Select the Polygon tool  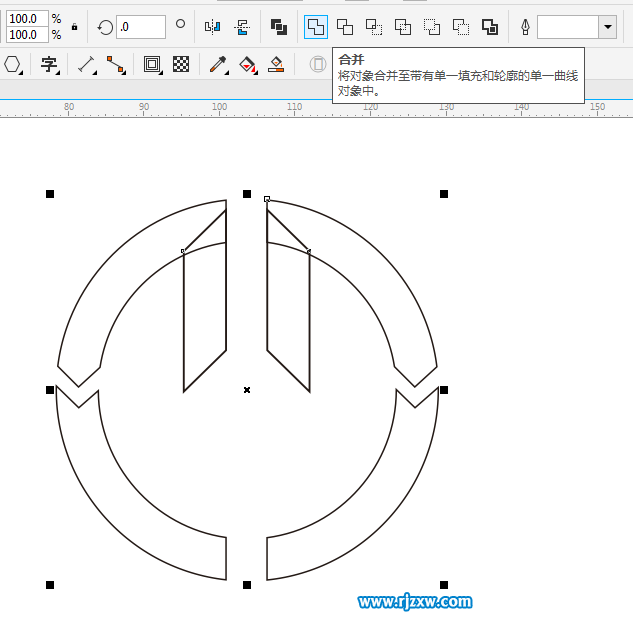[x=13, y=65]
